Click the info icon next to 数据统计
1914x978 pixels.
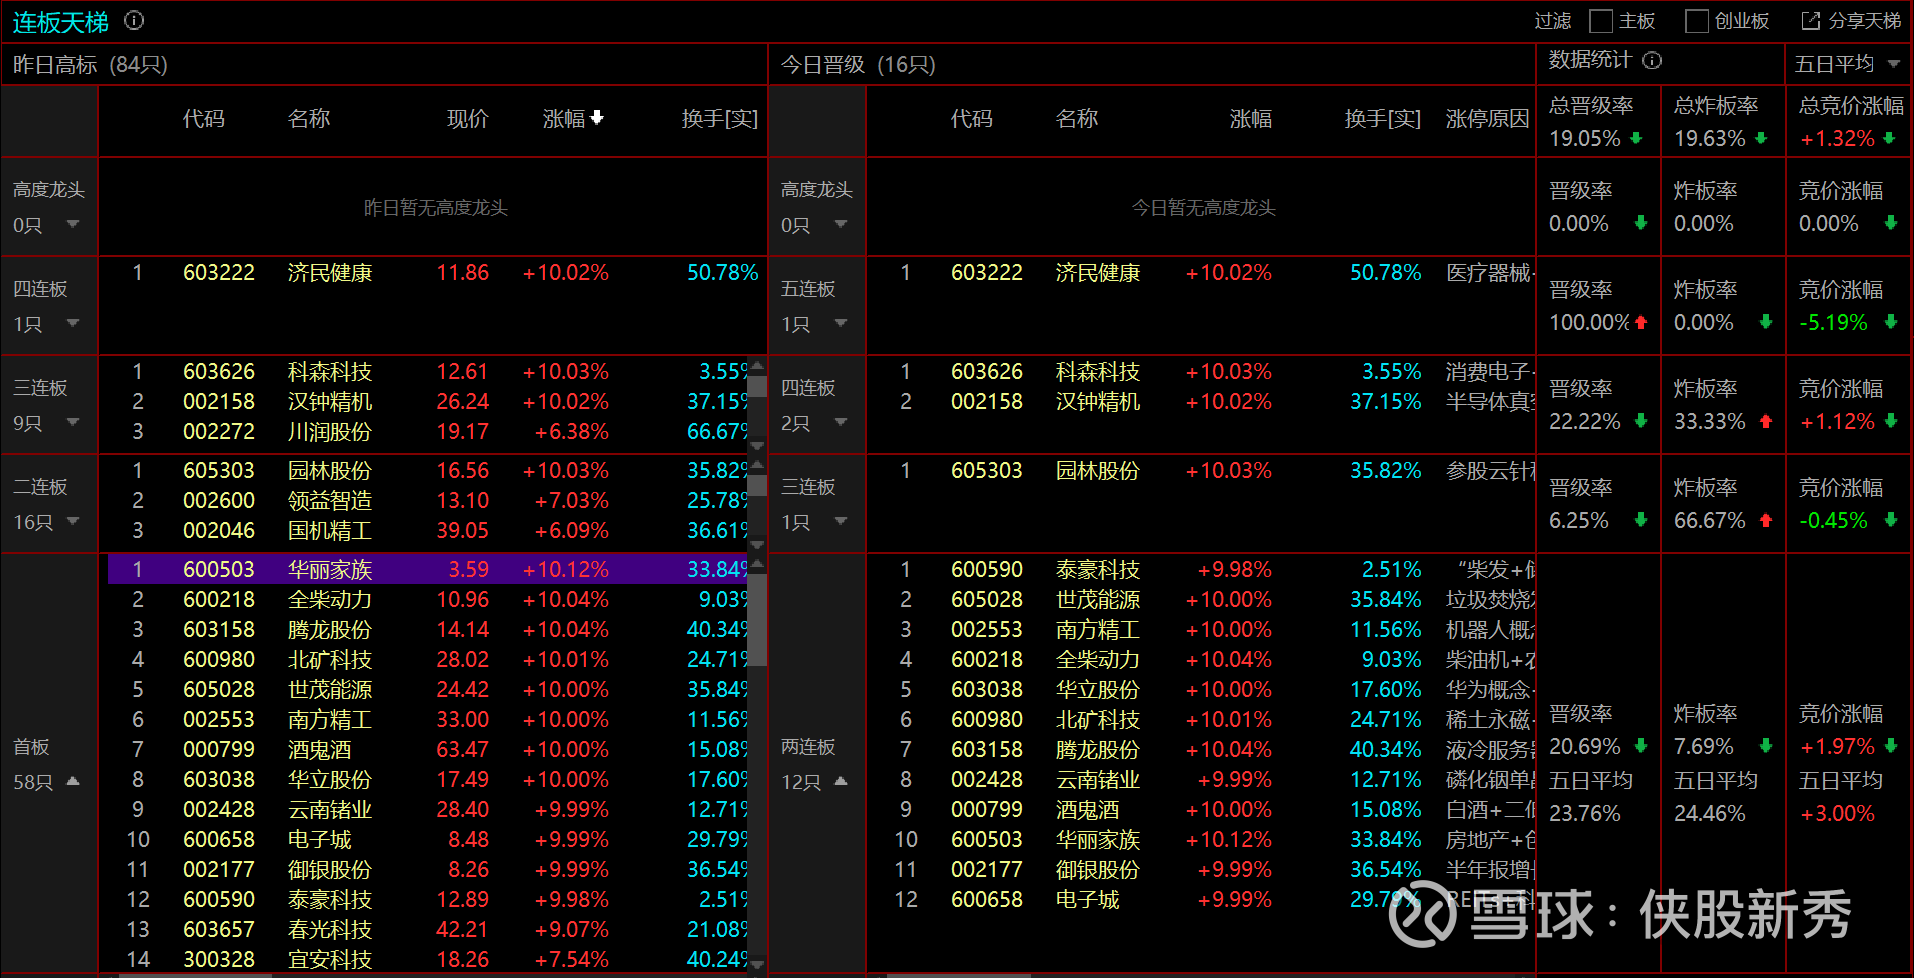coord(1652,60)
